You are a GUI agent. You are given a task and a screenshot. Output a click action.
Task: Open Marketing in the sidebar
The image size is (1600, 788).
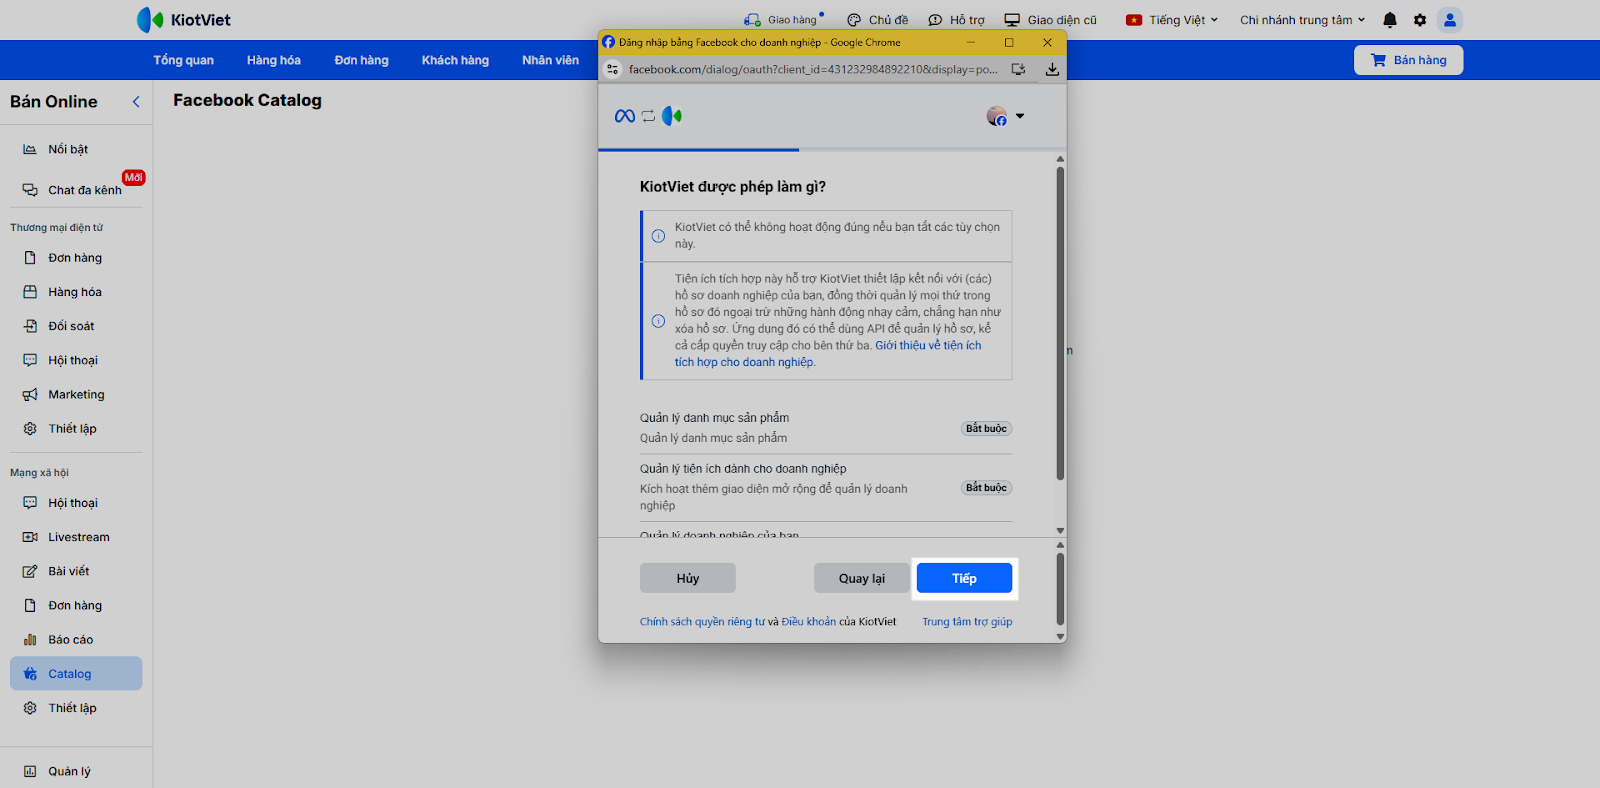point(76,394)
